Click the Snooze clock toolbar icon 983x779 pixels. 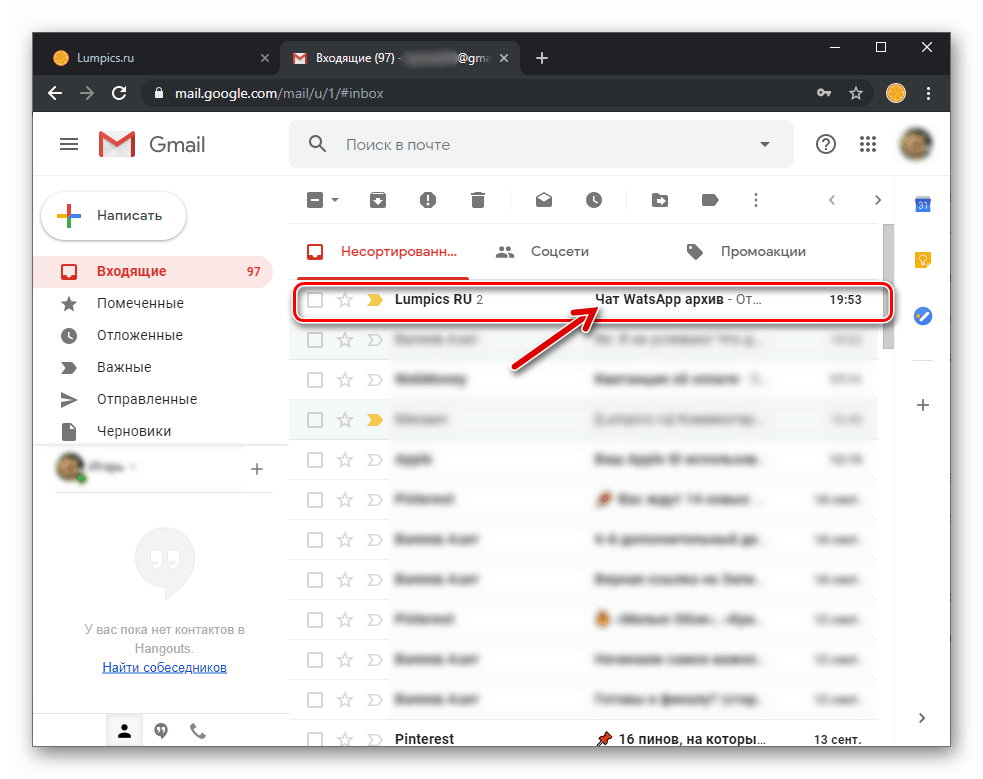point(594,200)
